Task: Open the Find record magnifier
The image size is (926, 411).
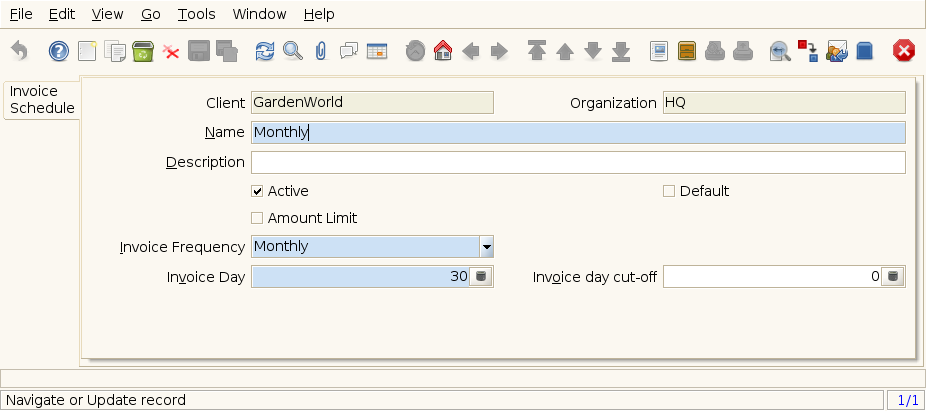Action: tap(292, 51)
